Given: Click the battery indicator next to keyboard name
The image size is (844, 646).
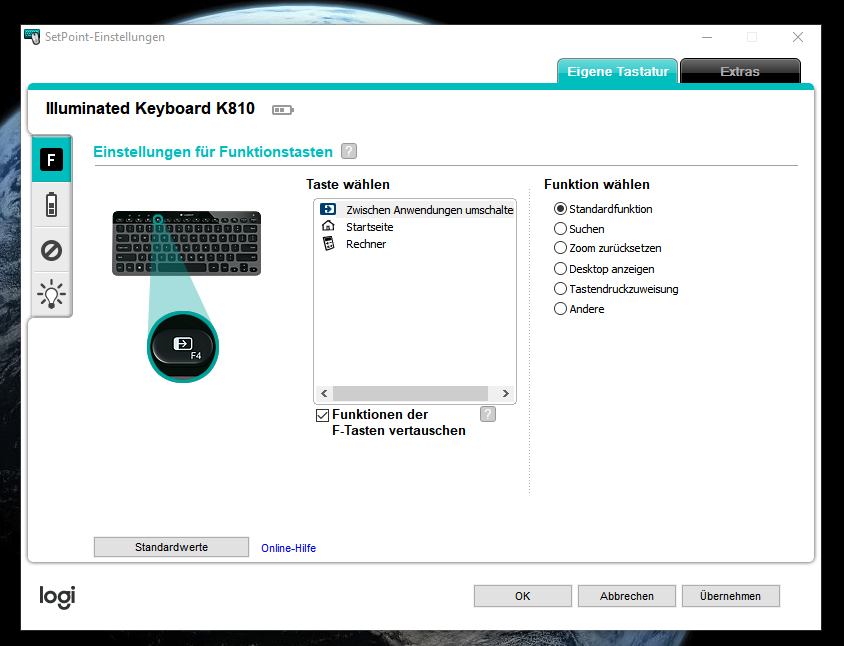Looking at the screenshot, I should pos(283,110).
